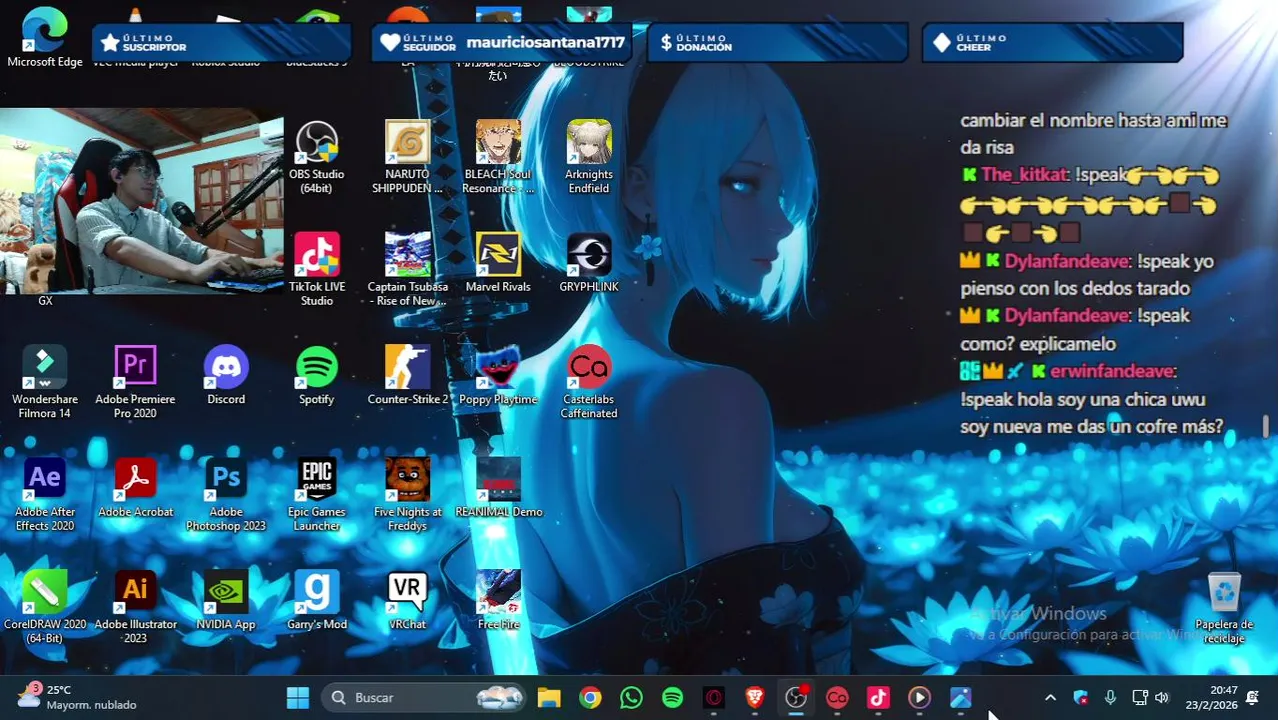The image size is (1278, 720).
Task: Open NARUTO SHIPPUDEN game shortcut
Action: [x=407, y=158]
